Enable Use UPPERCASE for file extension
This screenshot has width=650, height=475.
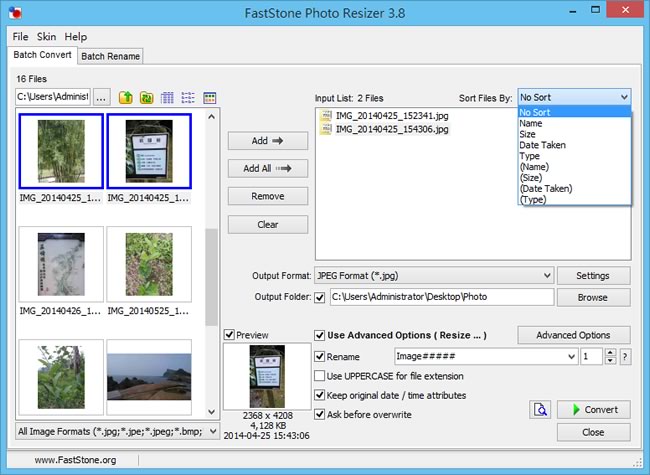320,376
